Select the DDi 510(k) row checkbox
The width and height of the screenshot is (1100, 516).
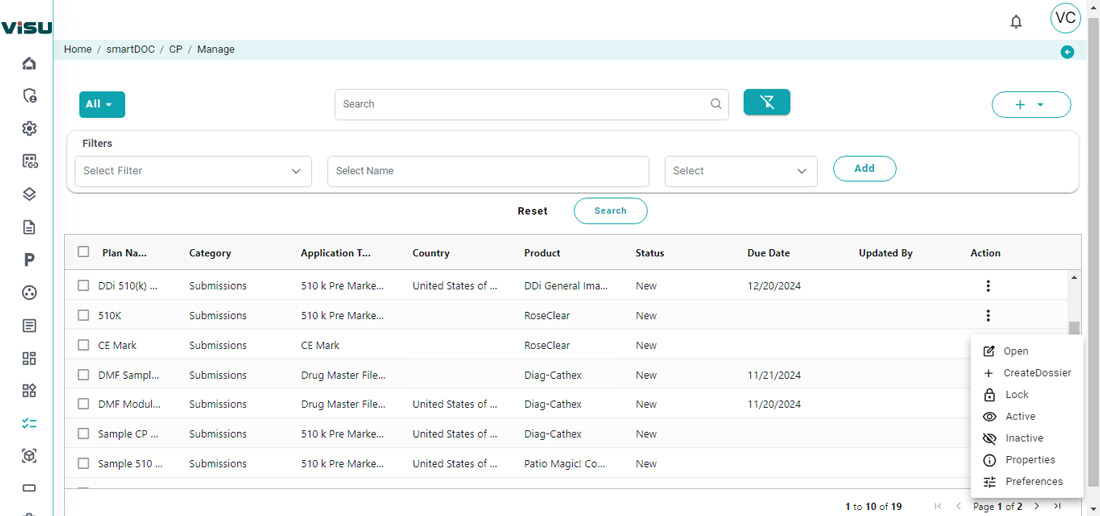(x=84, y=286)
